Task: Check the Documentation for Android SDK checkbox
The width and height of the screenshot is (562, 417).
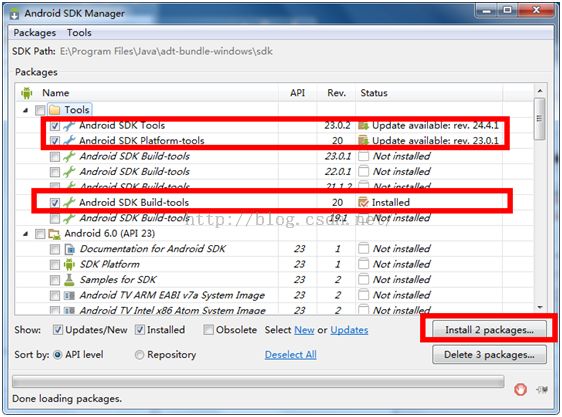Action: pyautogui.click(x=55, y=249)
